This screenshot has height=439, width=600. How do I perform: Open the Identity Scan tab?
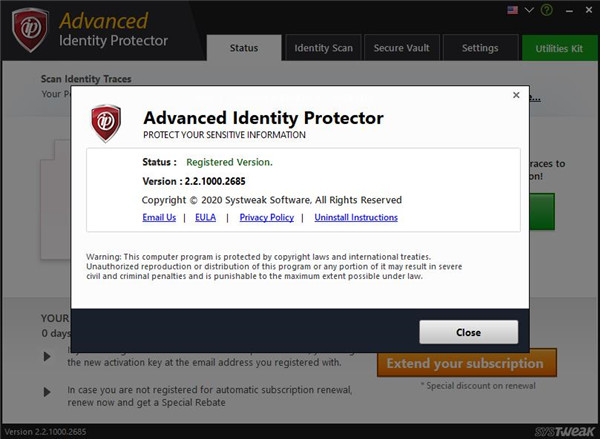(x=322, y=48)
